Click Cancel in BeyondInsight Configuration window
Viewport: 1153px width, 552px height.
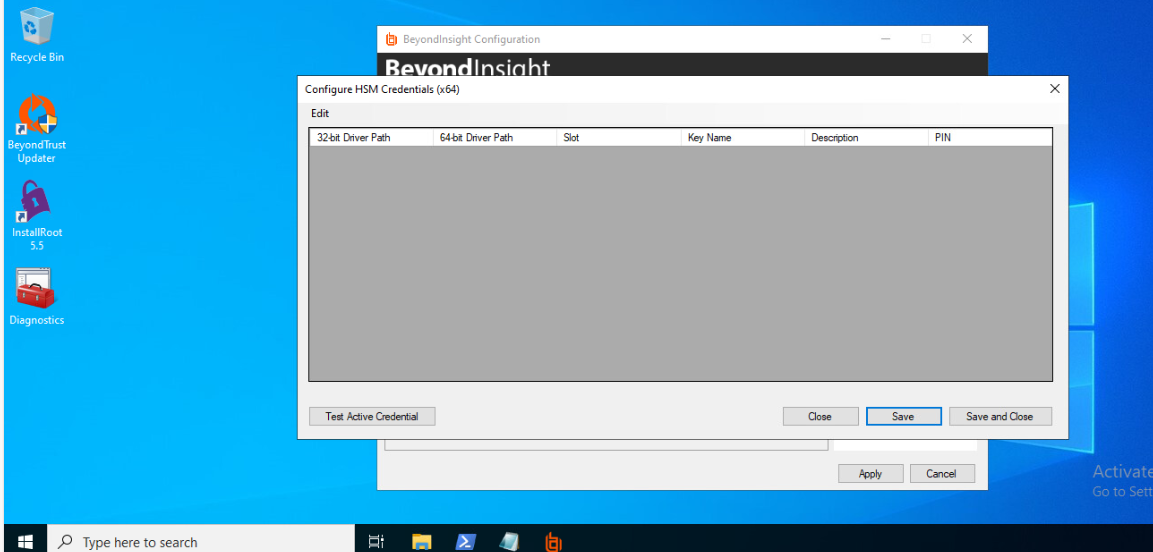point(941,473)
